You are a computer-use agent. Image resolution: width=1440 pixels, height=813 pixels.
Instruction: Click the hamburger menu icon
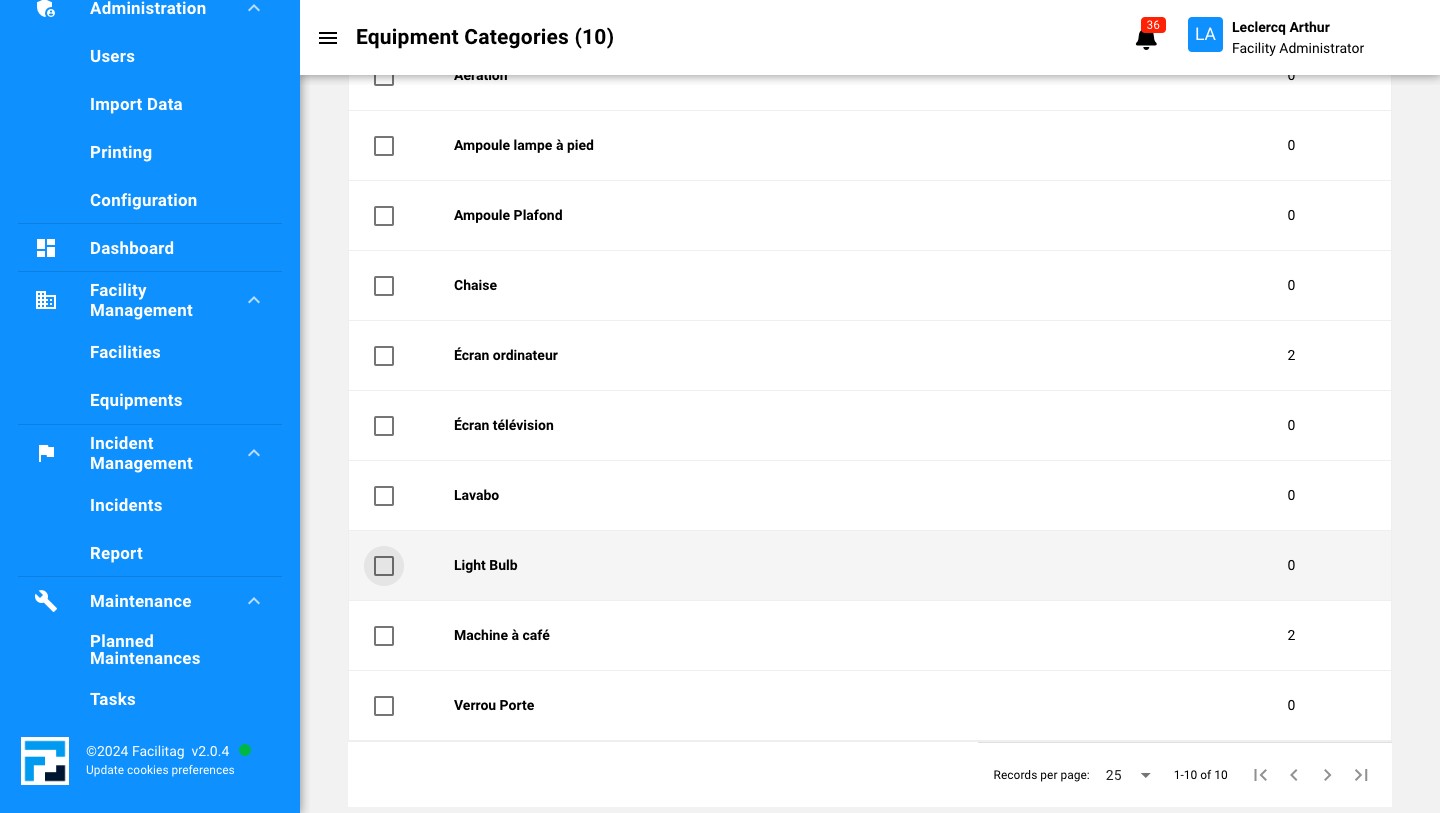(x=328, y=38)
